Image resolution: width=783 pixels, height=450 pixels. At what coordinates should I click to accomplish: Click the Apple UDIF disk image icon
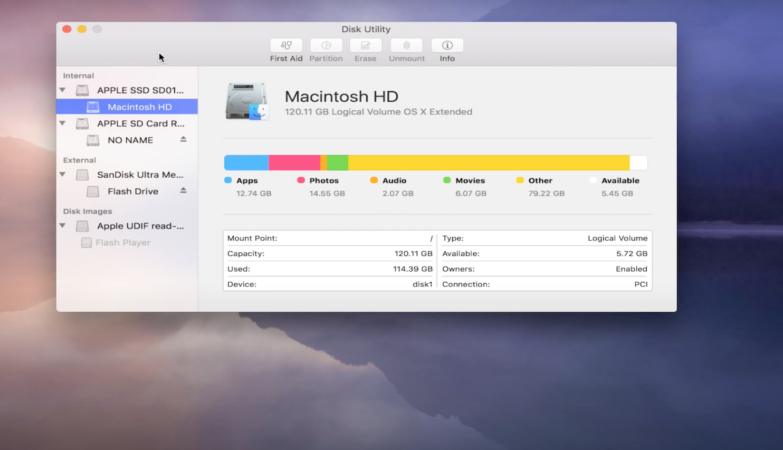point(82,226)
